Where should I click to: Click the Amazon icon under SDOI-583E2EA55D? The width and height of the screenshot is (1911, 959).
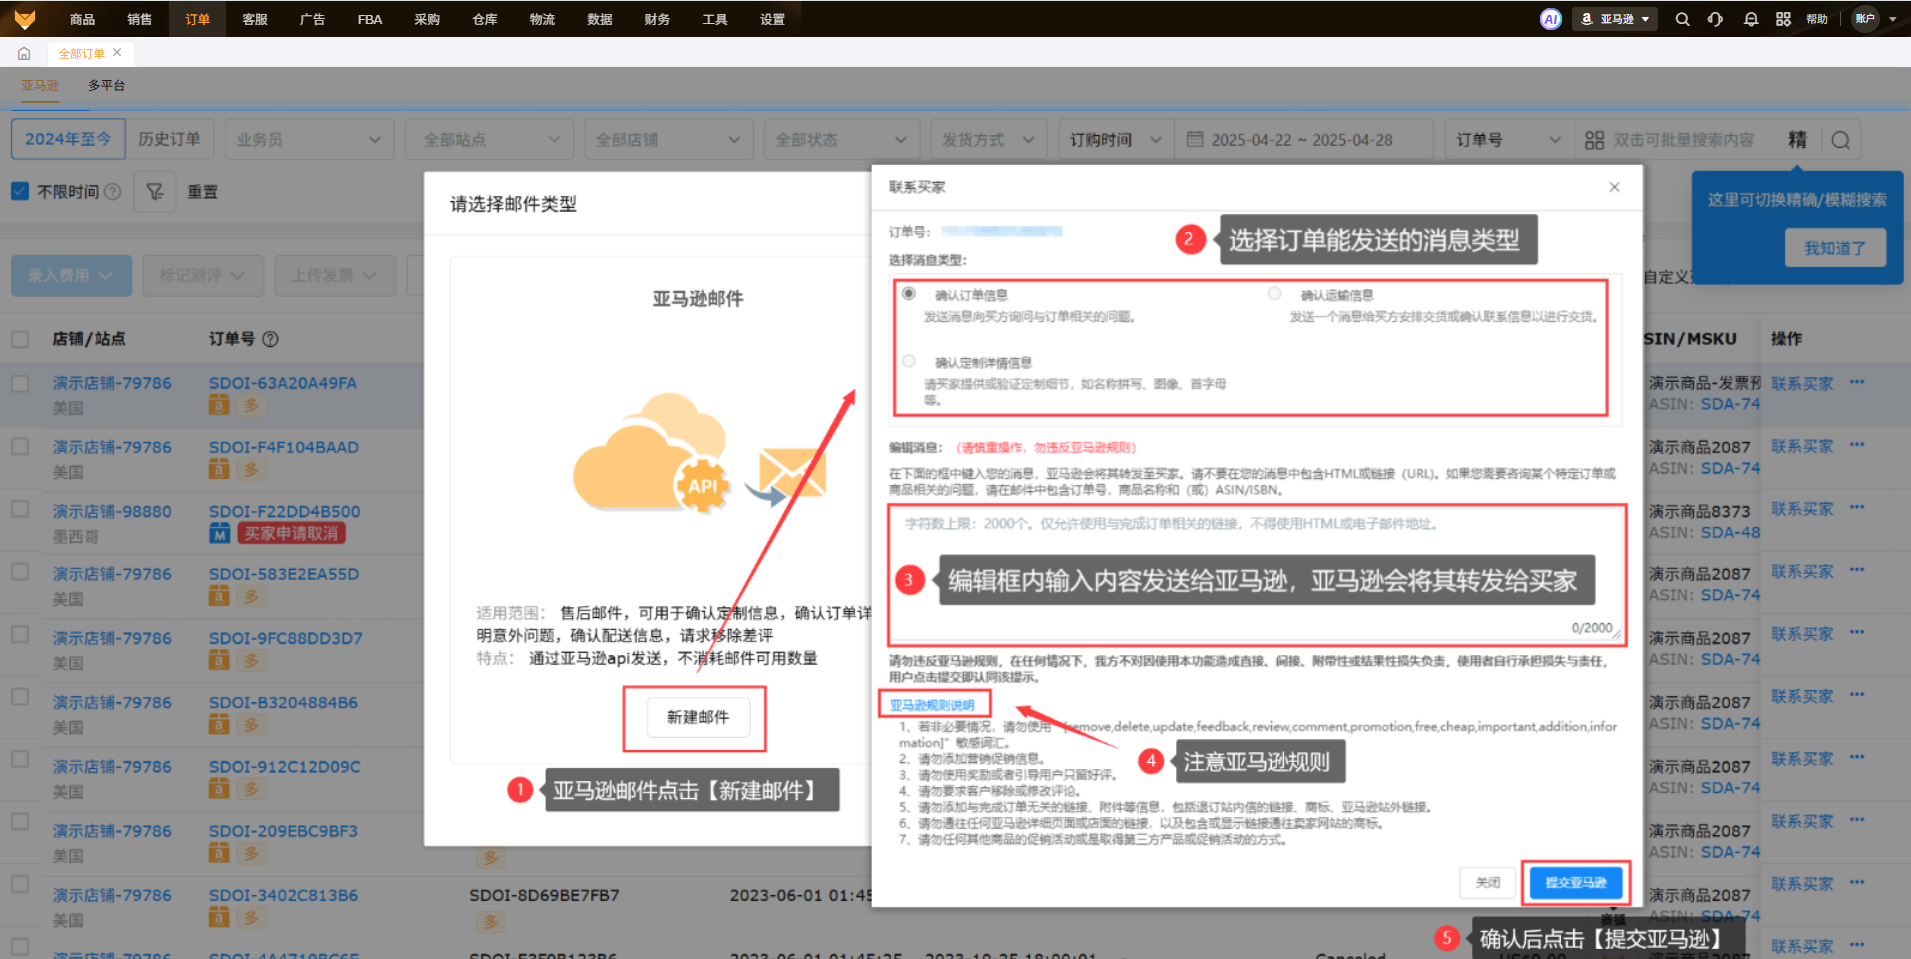[219, 596]
